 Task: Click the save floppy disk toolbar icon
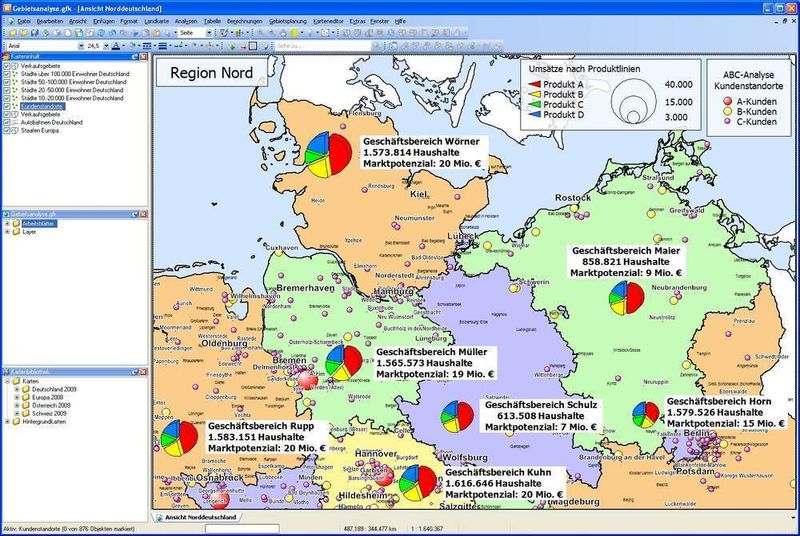point(35,33)
